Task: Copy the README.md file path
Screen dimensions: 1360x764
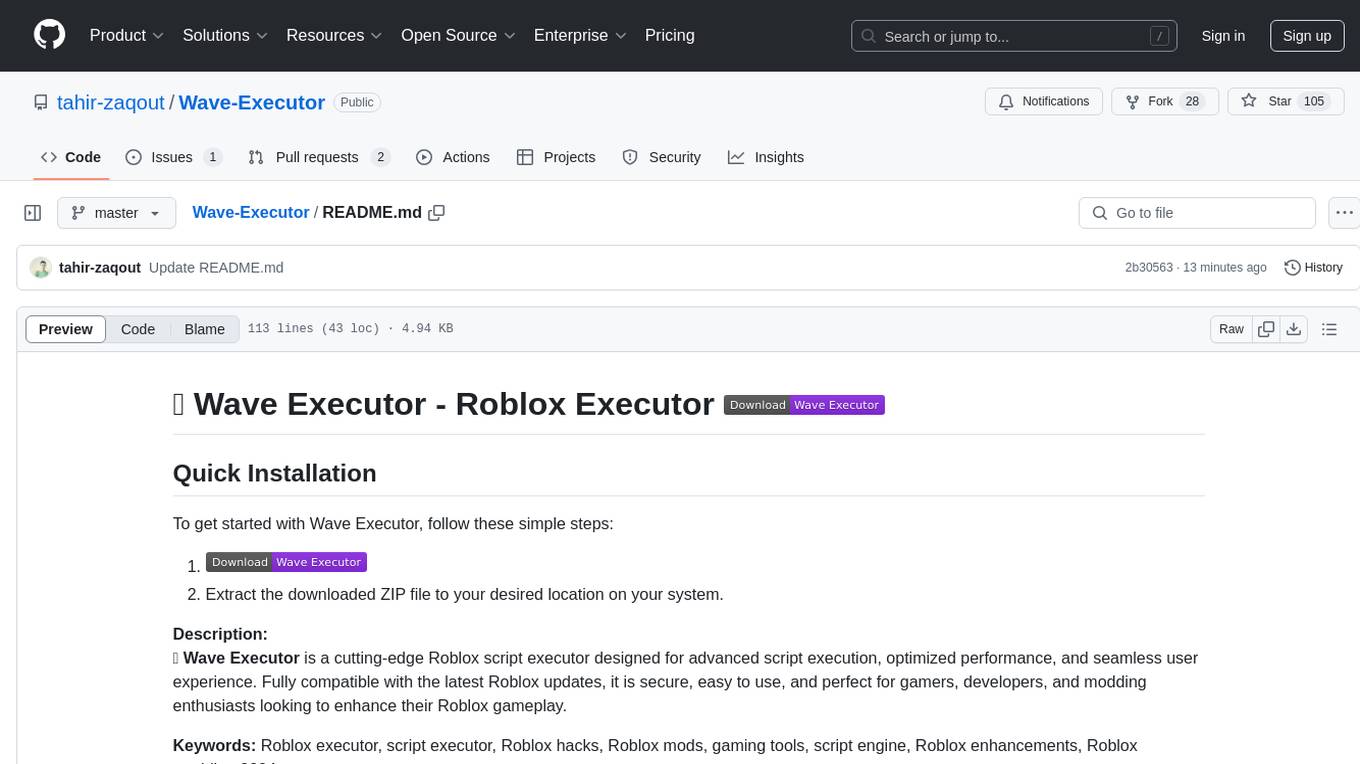Action: click(x=436, y=213)
